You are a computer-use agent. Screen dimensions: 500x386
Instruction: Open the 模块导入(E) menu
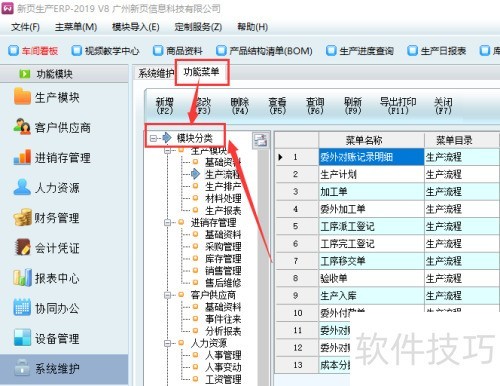[135, 27]
